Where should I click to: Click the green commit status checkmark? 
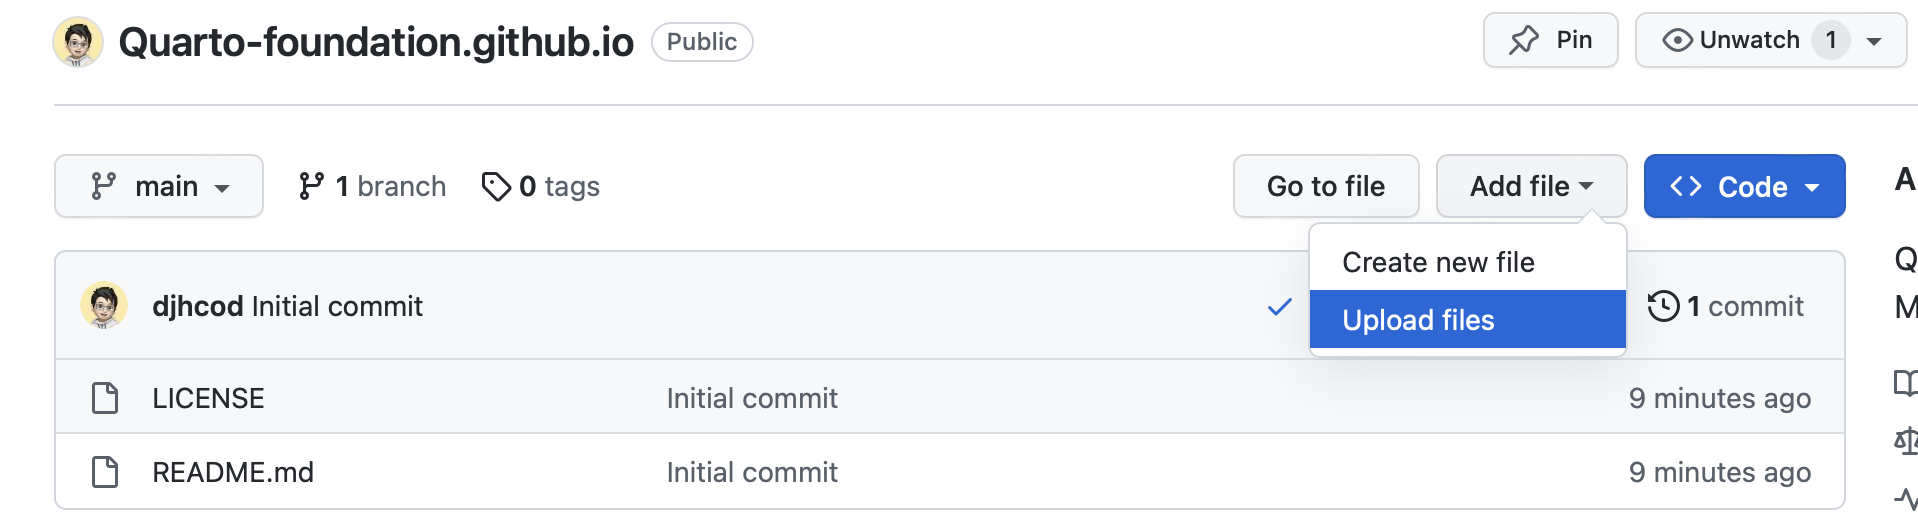[1279, 307]
